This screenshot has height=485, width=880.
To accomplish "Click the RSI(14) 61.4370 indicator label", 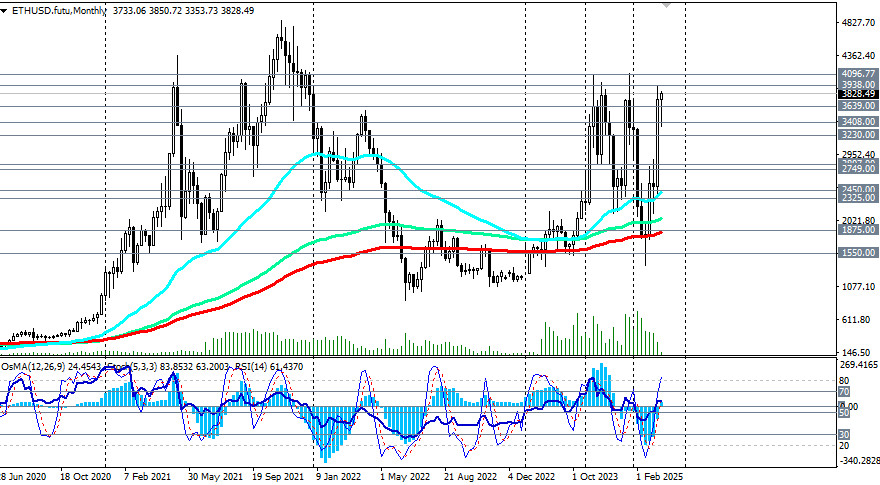I will click(269, 367).
